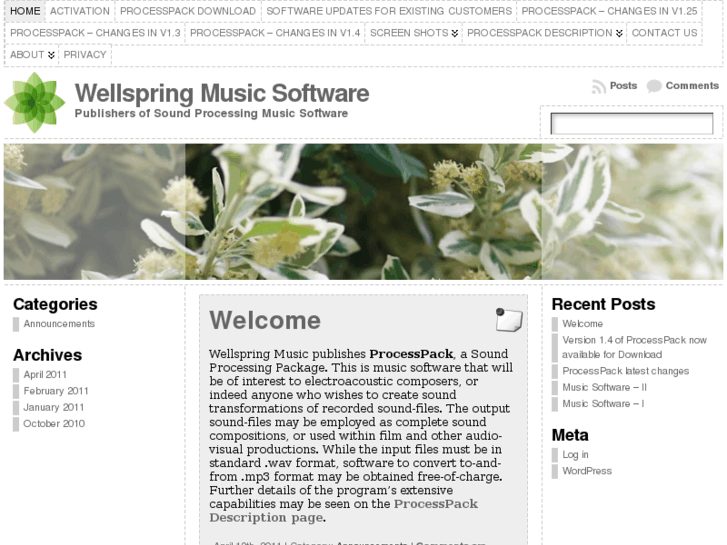727x545 pixels.
Task: Open the ProcessPack Description menu item
Action: 540,33
